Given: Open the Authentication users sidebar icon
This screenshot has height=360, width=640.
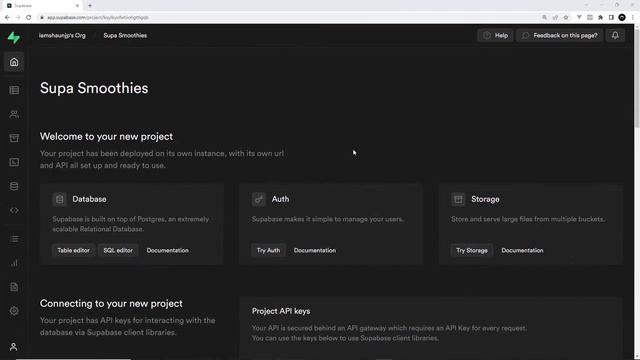Looking at the screenshot, I should [x=14, y=114].
